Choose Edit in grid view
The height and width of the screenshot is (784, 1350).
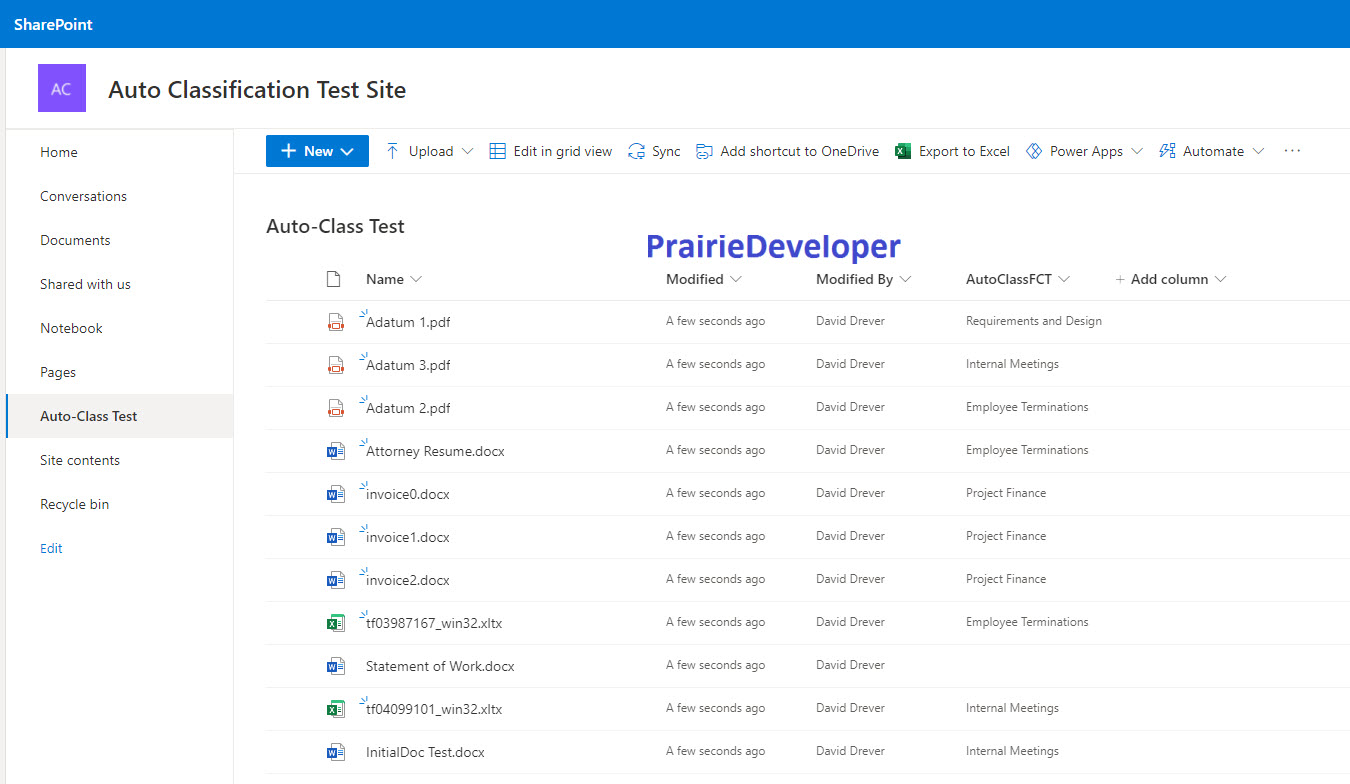pyautogui.click(x=550, y=151)
